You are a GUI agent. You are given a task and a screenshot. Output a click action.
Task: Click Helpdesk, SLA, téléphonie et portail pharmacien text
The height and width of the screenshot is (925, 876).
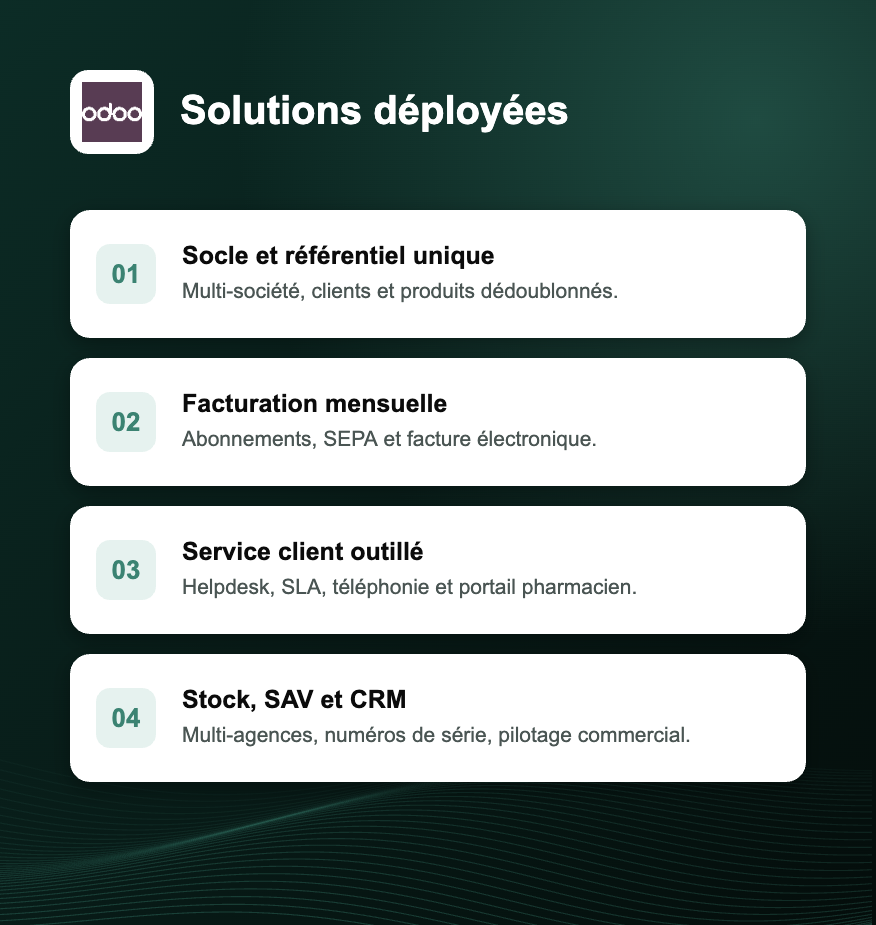tap(409, 587)
